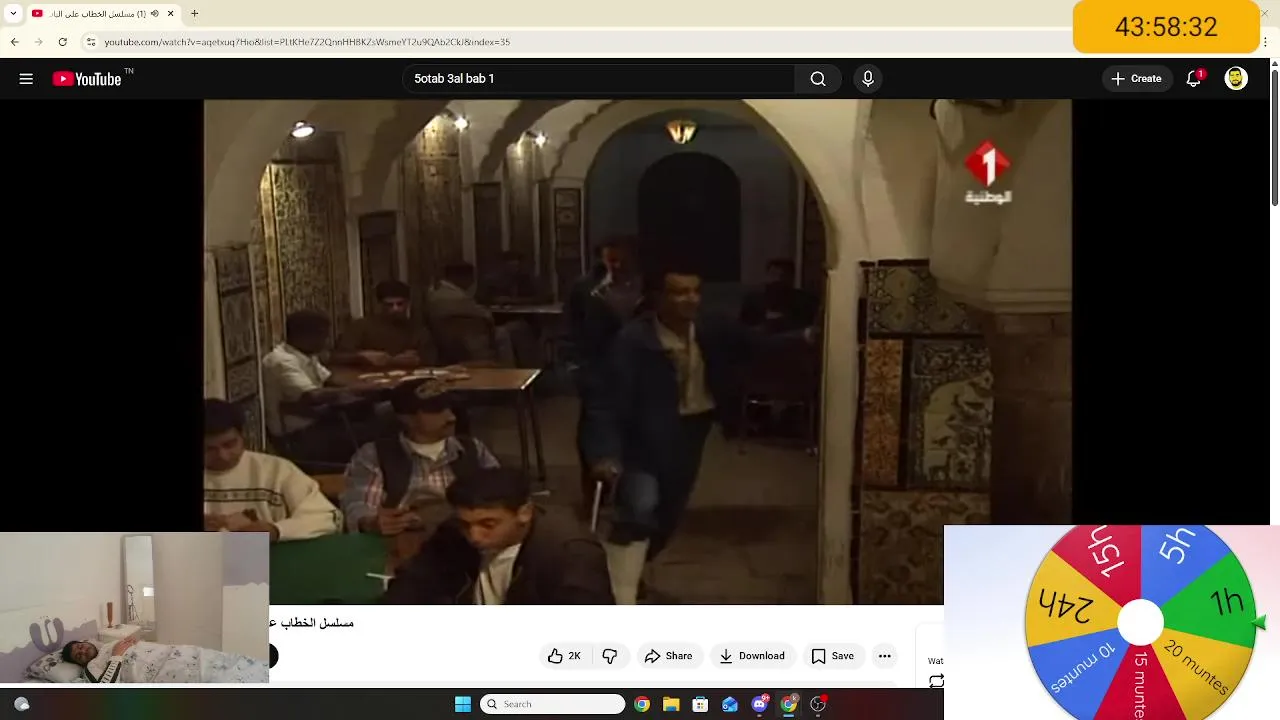Open the notifications bell
The height and width of the screenshot is (720, 1280).
pos(1193,79)
